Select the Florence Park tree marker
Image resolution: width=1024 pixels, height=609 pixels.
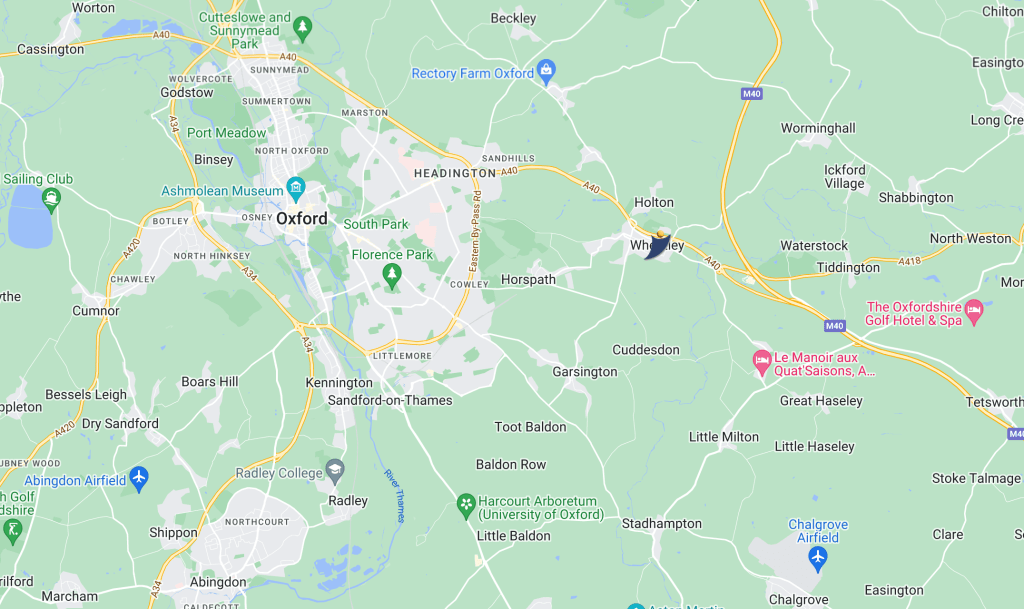coord(392,276)
